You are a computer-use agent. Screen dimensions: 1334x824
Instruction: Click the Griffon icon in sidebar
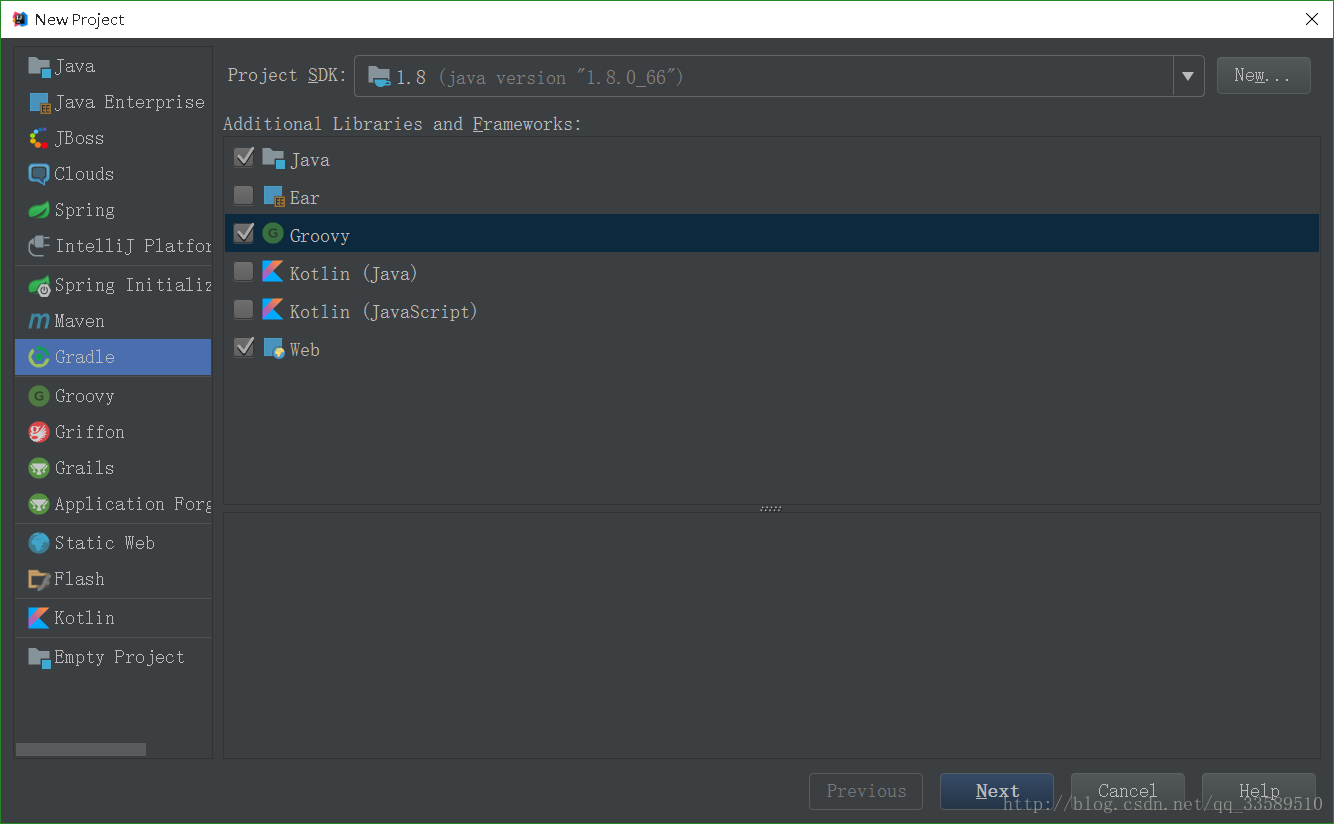pos(39,433)
